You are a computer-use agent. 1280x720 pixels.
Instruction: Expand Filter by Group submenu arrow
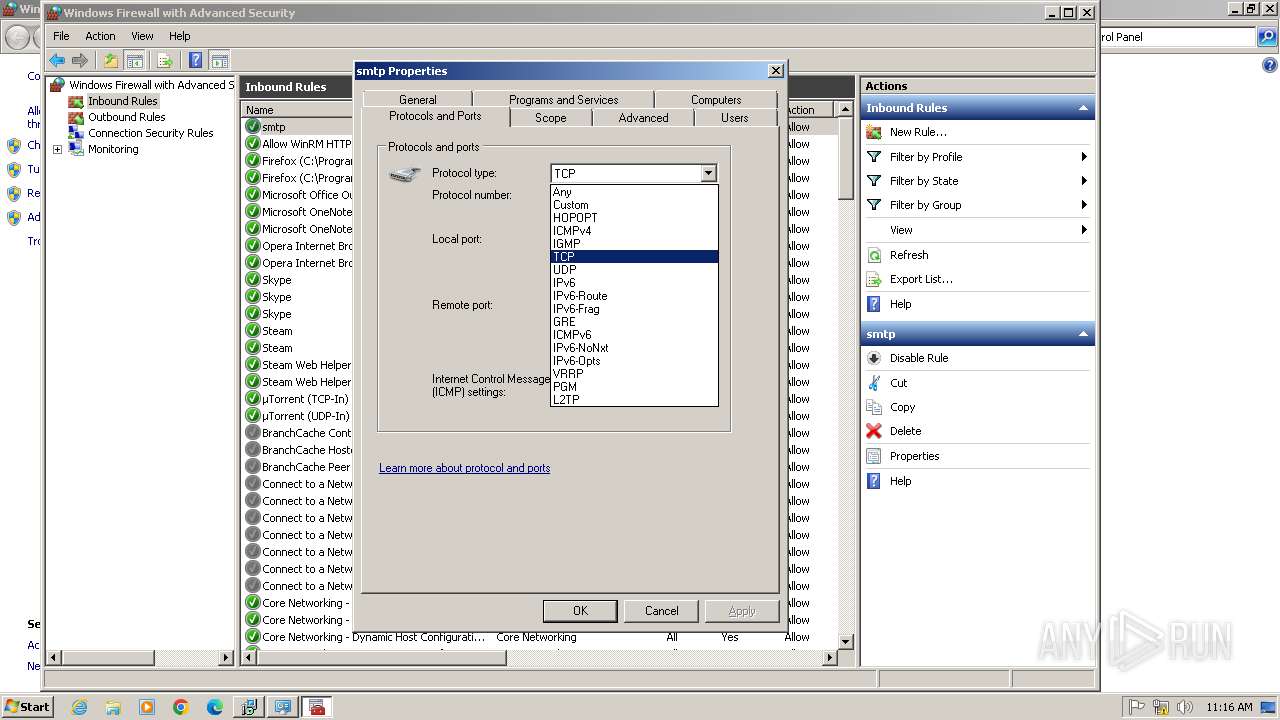point(1084,205)
